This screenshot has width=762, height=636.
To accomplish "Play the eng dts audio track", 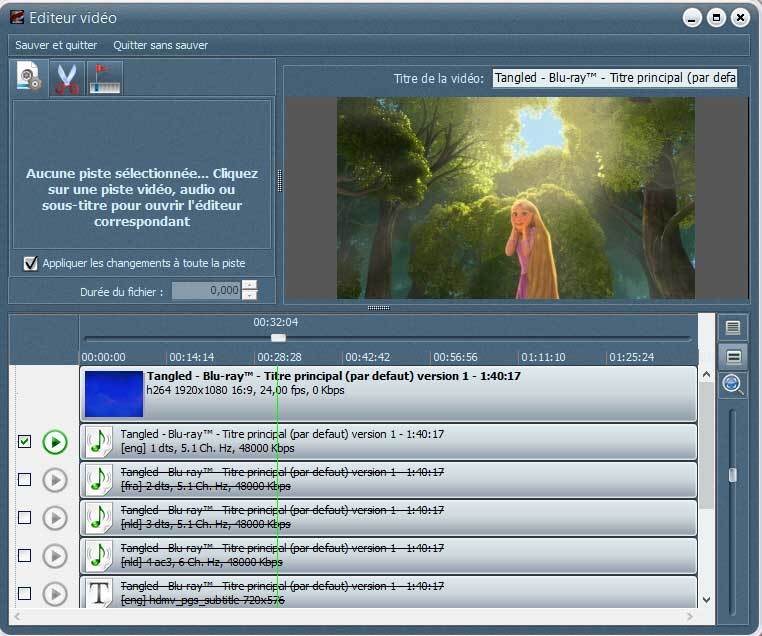I will (55, 442).
